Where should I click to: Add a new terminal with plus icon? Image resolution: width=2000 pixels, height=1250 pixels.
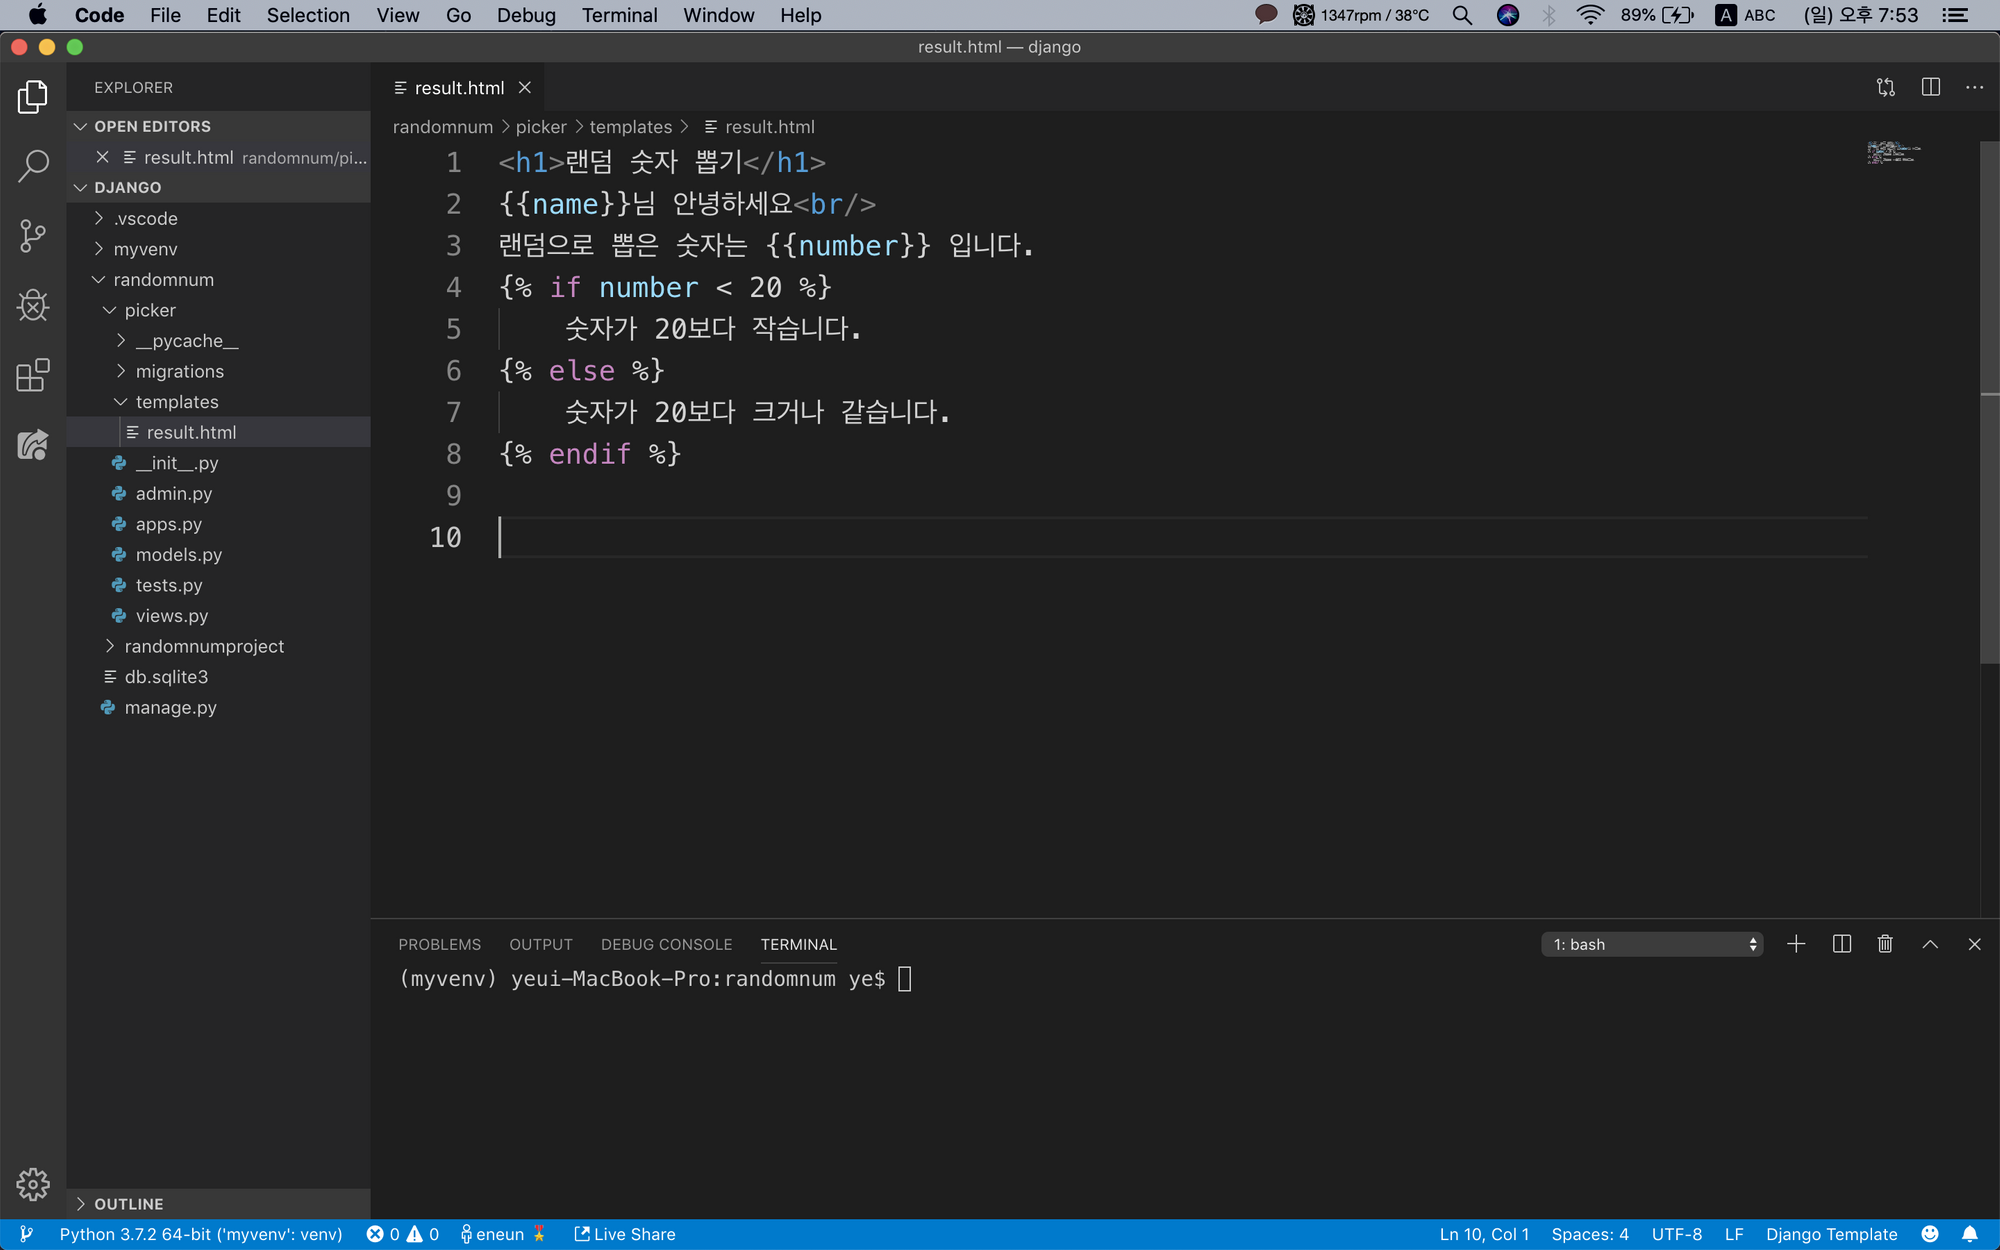tap(1796, 944)
